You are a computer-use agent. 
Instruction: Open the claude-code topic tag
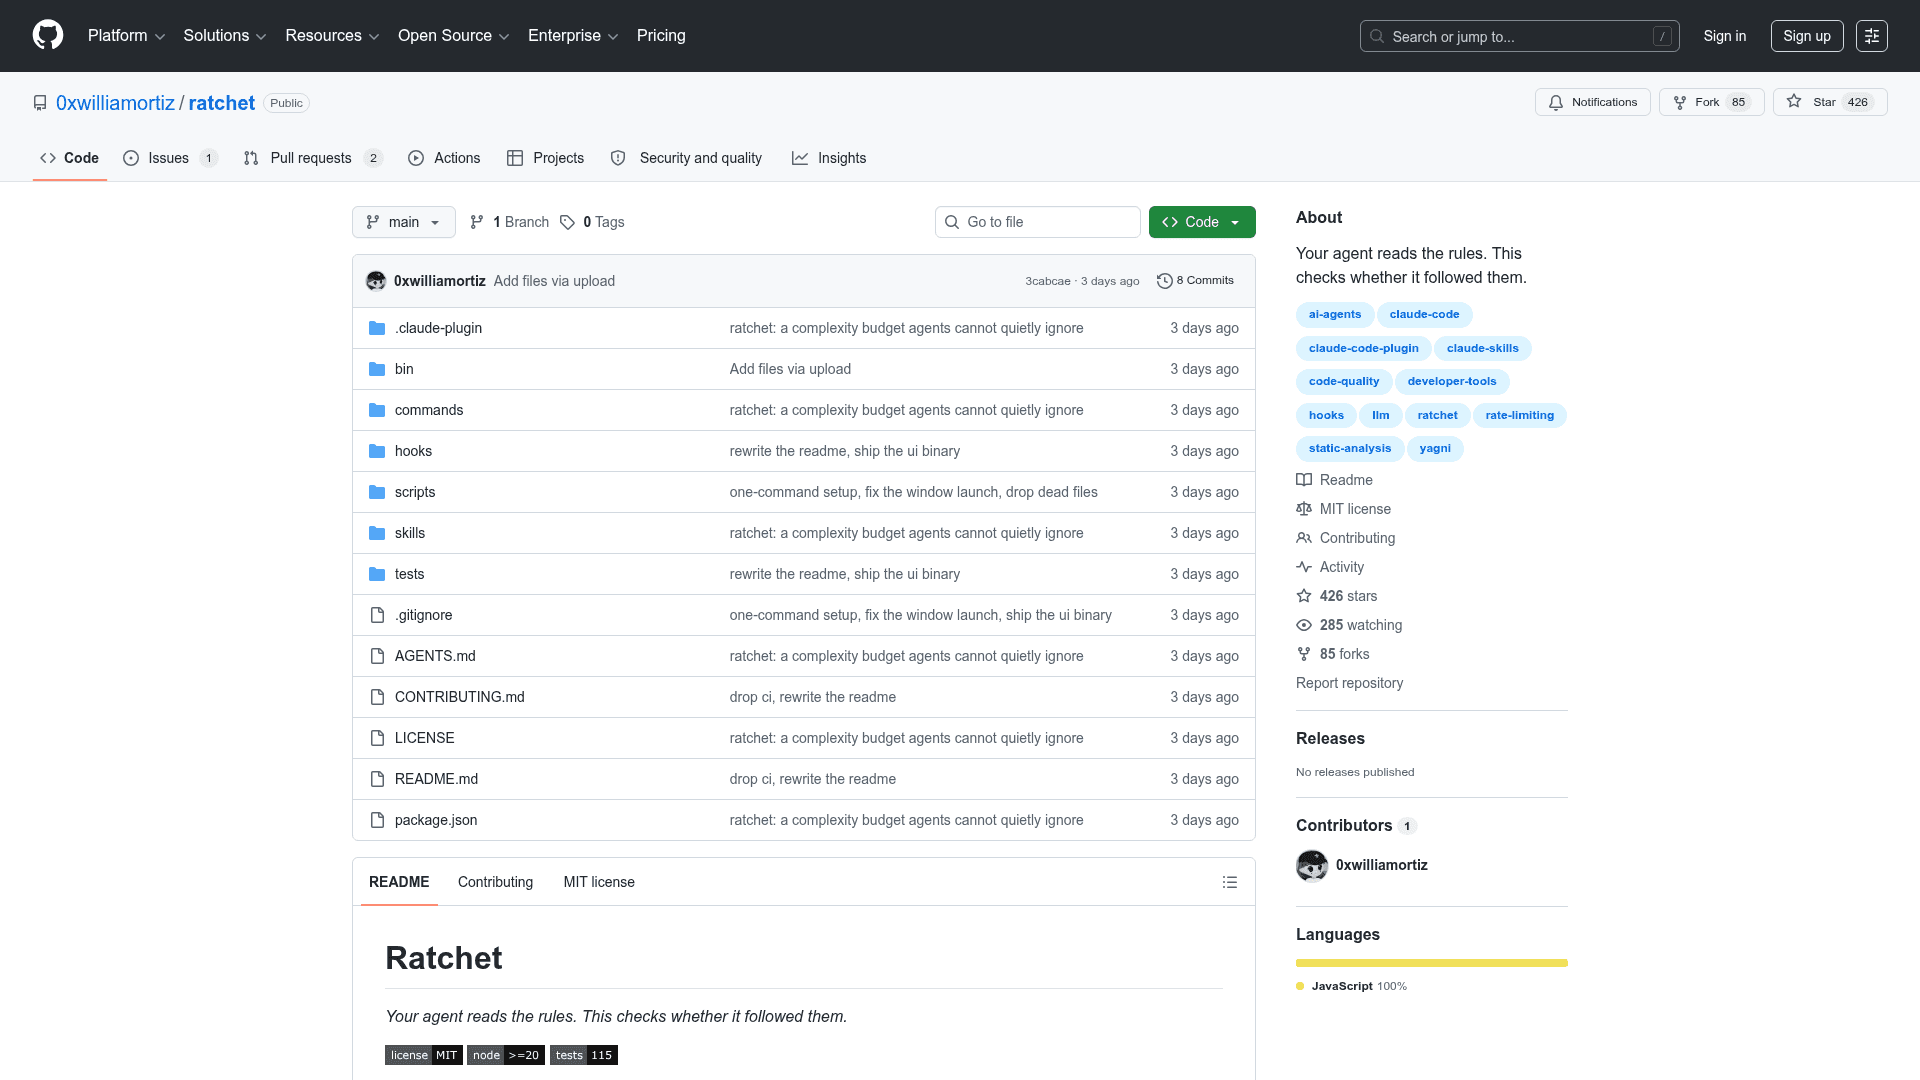[1424, 314]
